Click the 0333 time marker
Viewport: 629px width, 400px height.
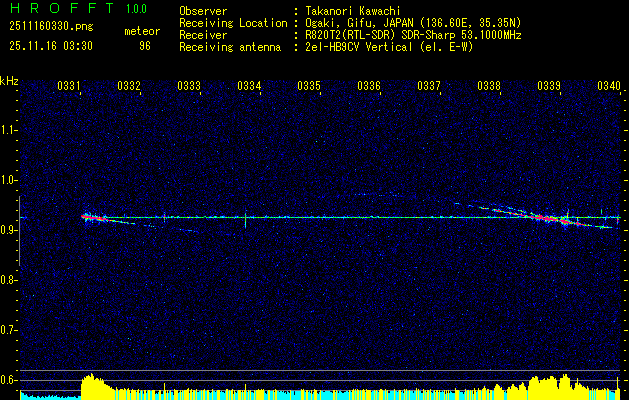pos(189,85)
